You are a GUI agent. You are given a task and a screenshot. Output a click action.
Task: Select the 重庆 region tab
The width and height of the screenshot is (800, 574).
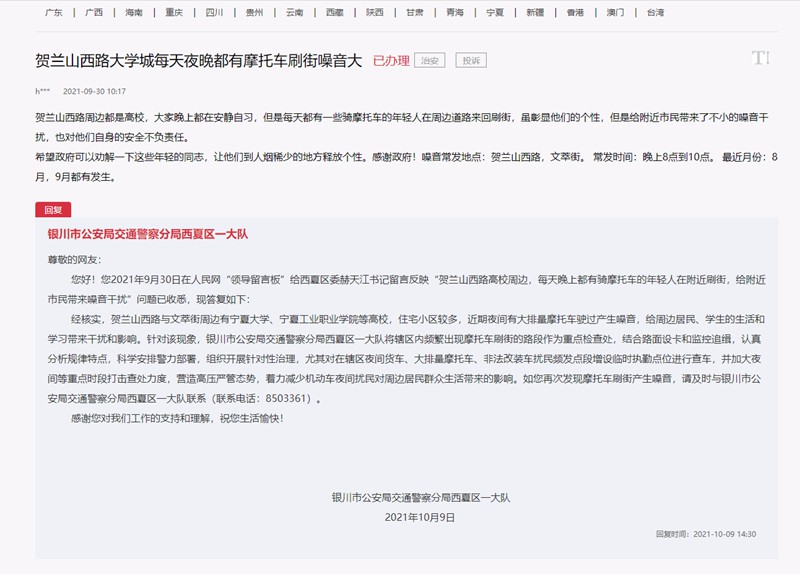click(x=174, y=13)
